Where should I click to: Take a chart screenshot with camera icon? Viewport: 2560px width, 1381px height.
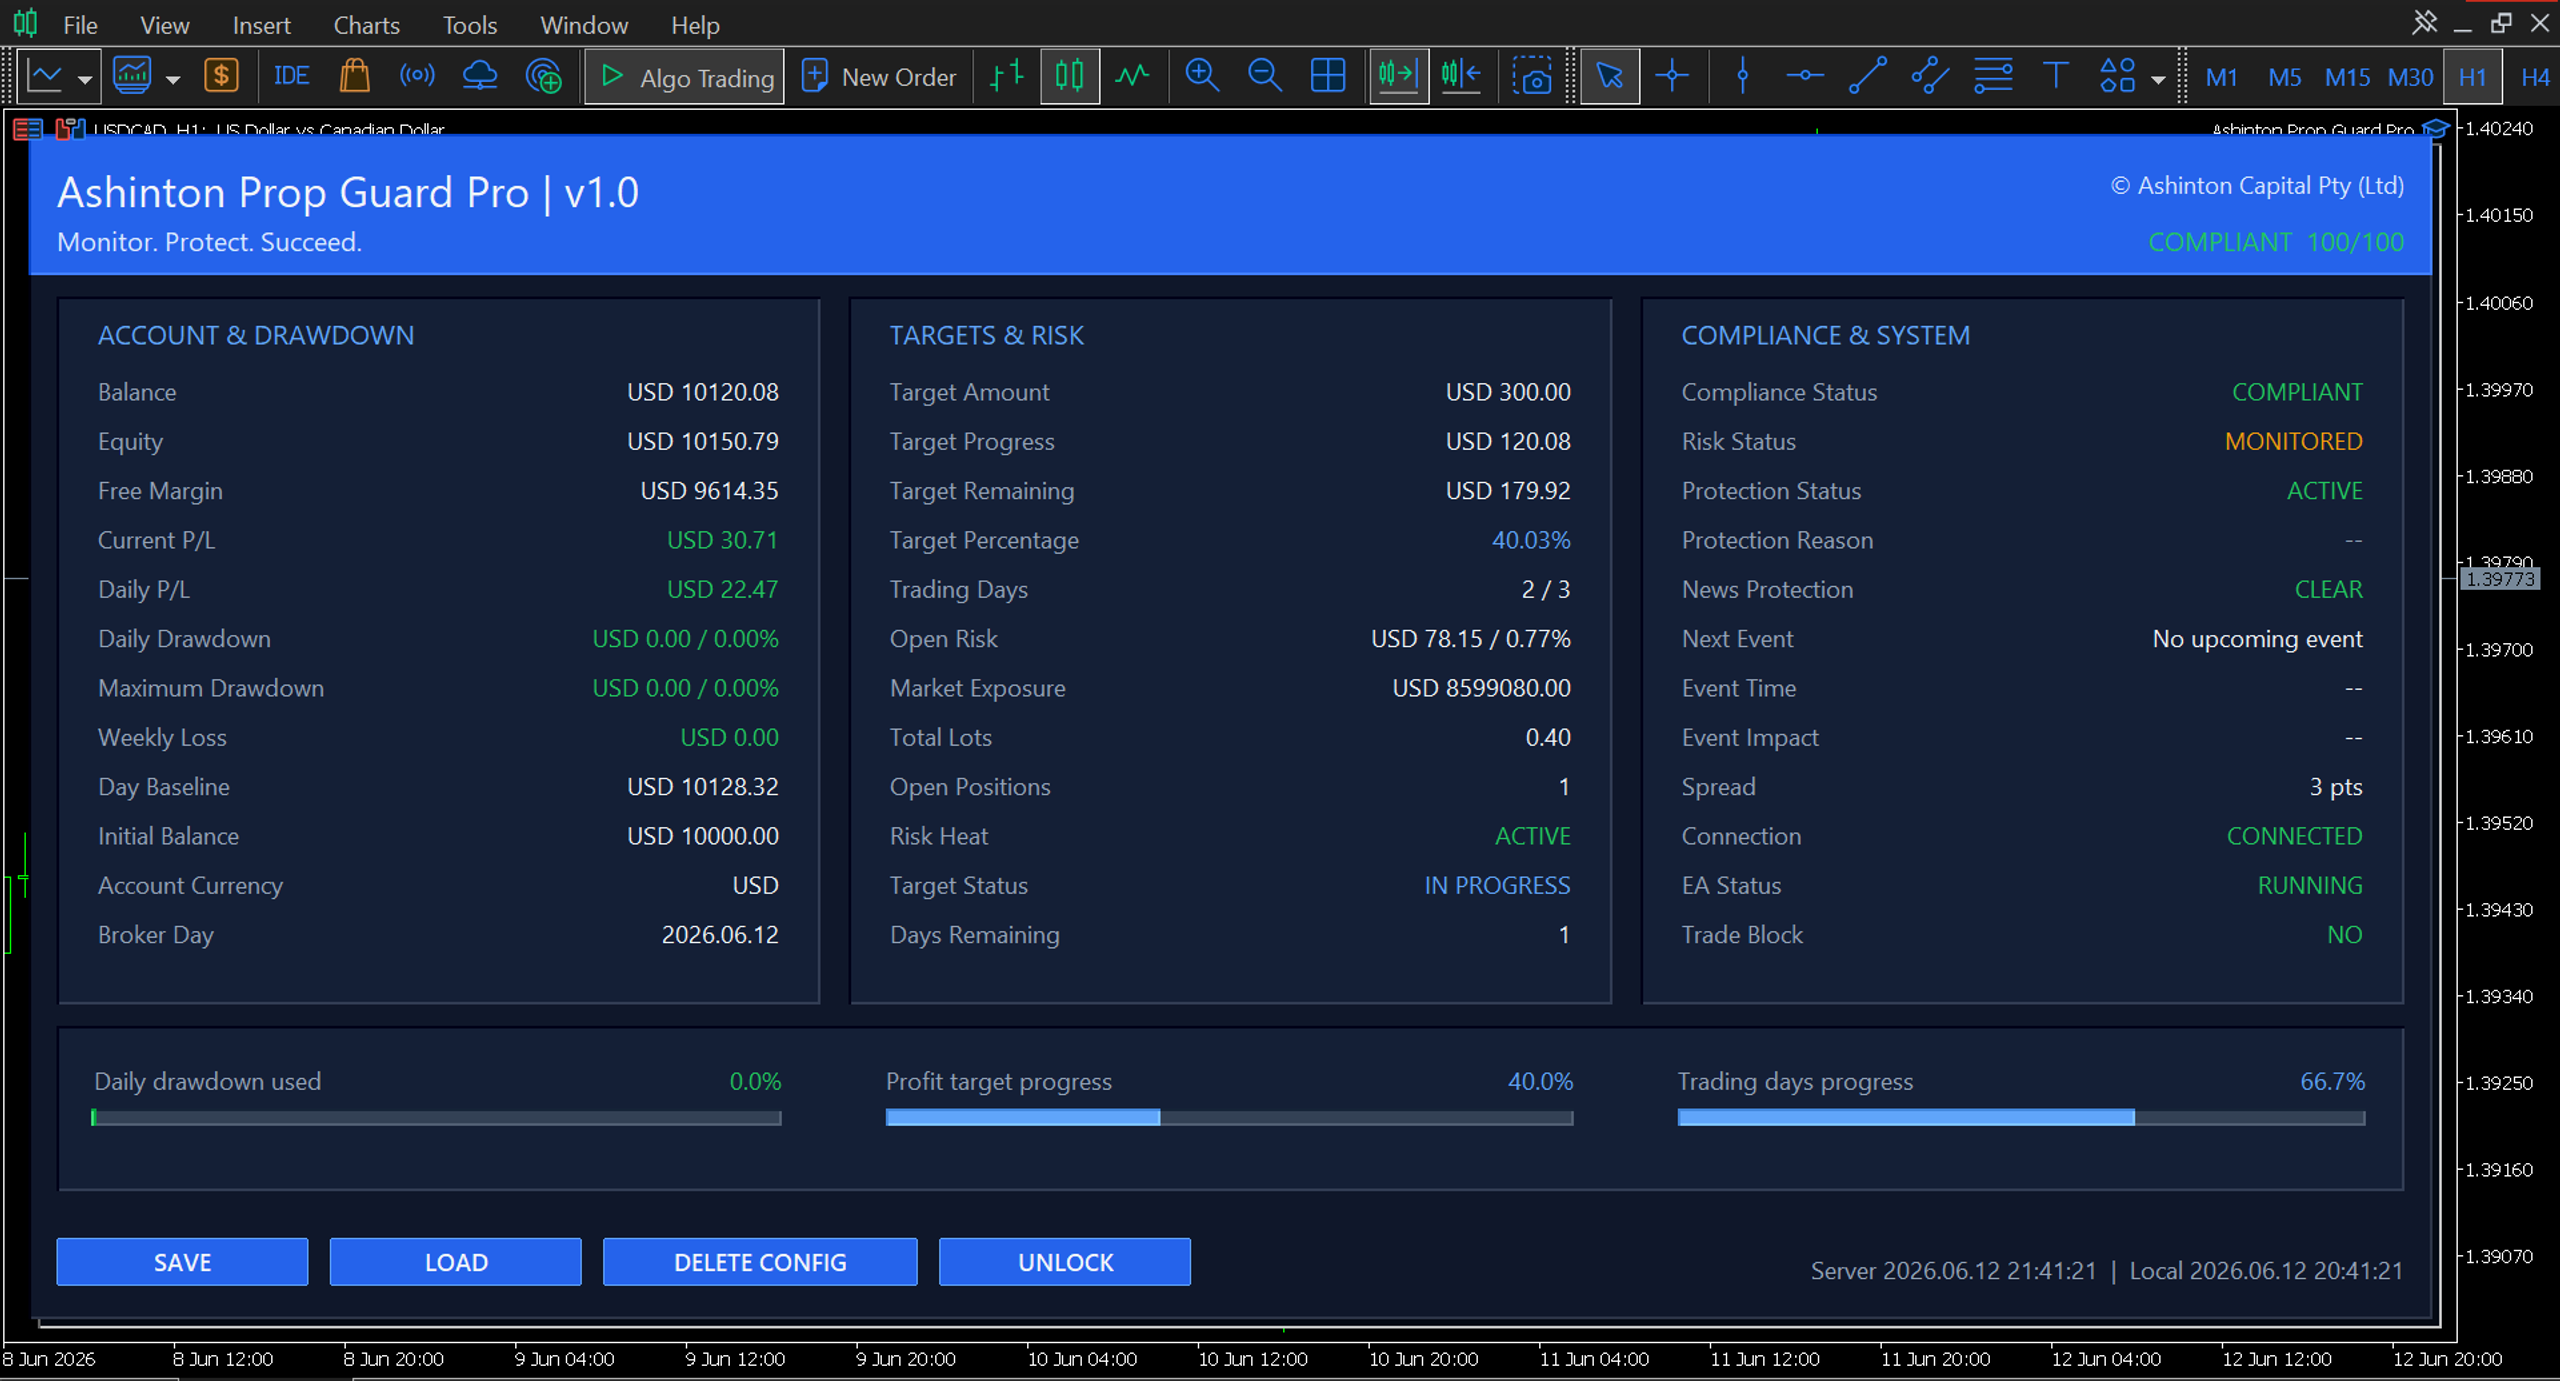coord(1531,76)
